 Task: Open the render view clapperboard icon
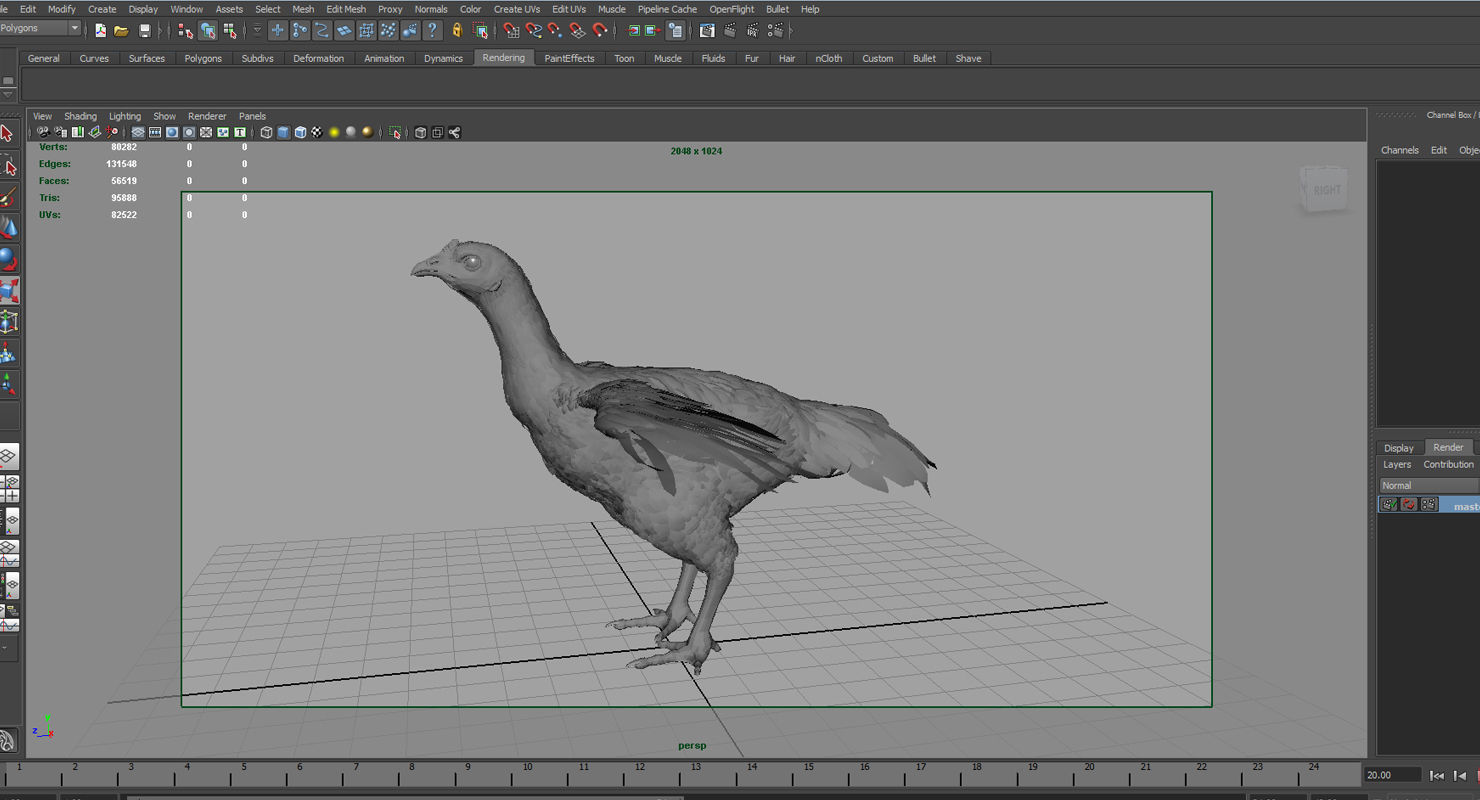[x=707, y=31]
